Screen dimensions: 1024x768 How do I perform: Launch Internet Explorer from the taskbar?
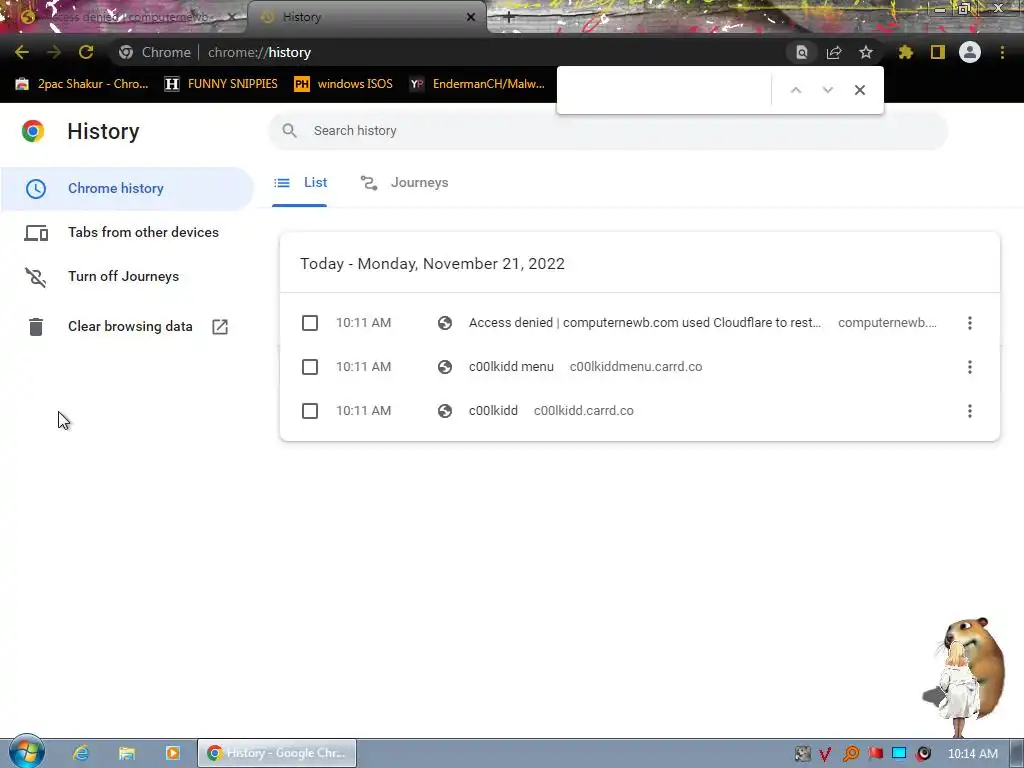(81, 753)
